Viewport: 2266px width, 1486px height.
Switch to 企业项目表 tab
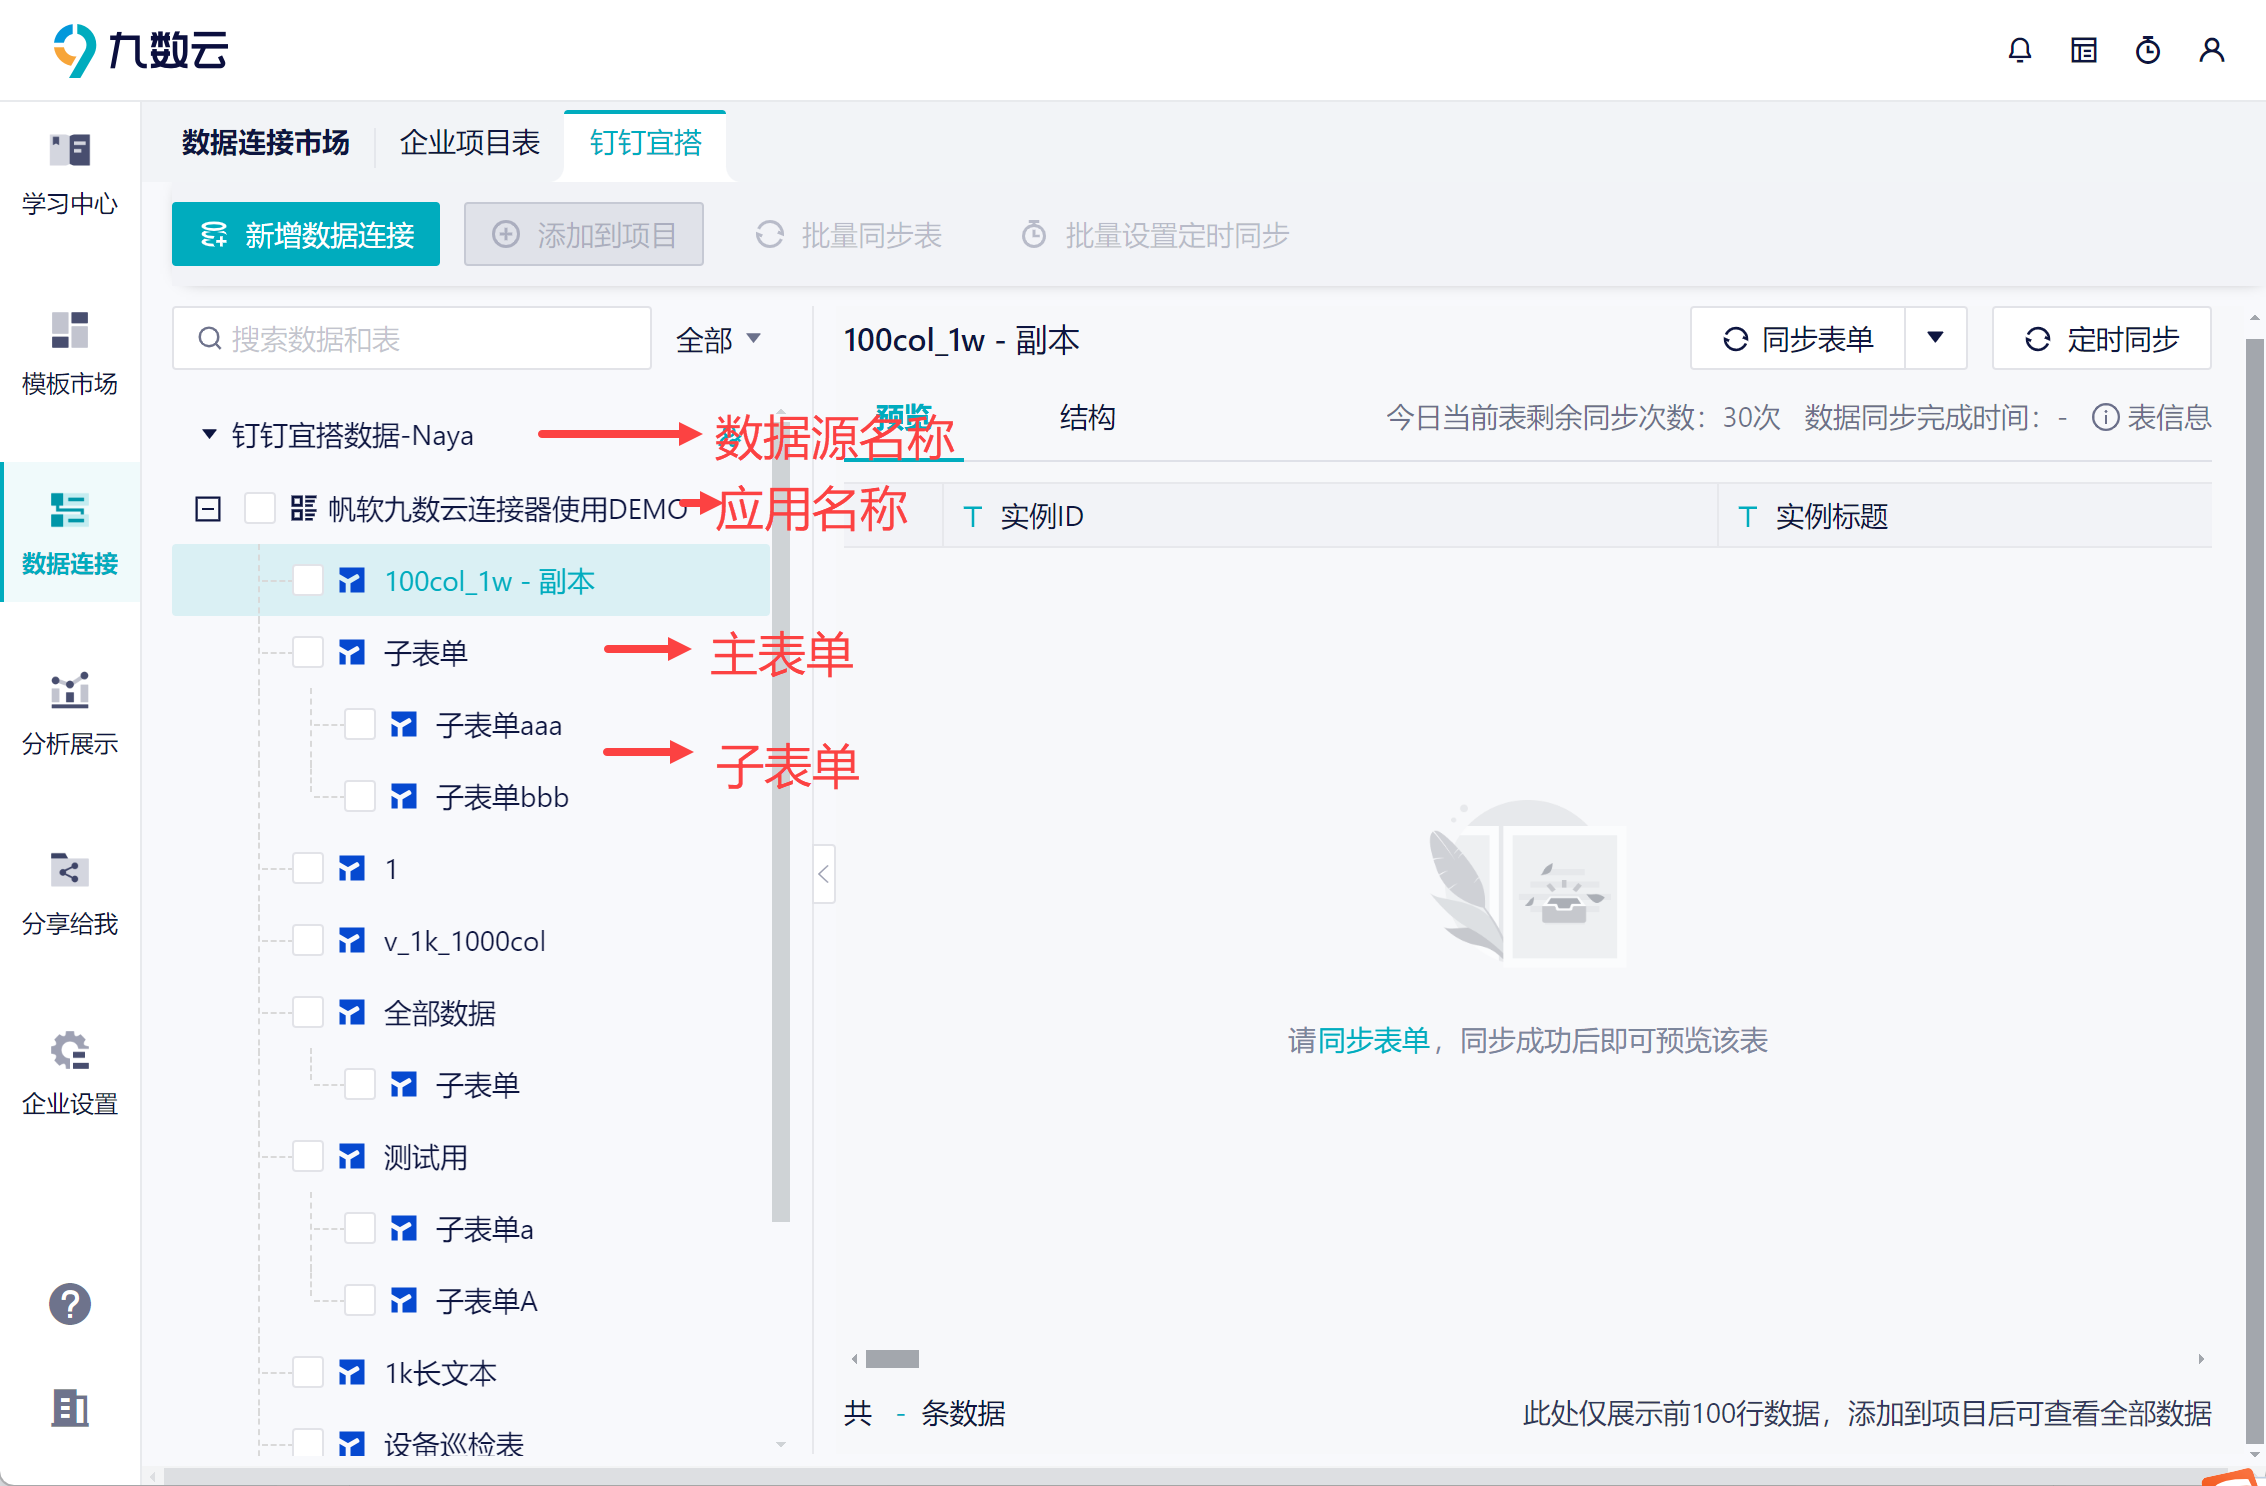pyautogui.click(x=469, y=143)
